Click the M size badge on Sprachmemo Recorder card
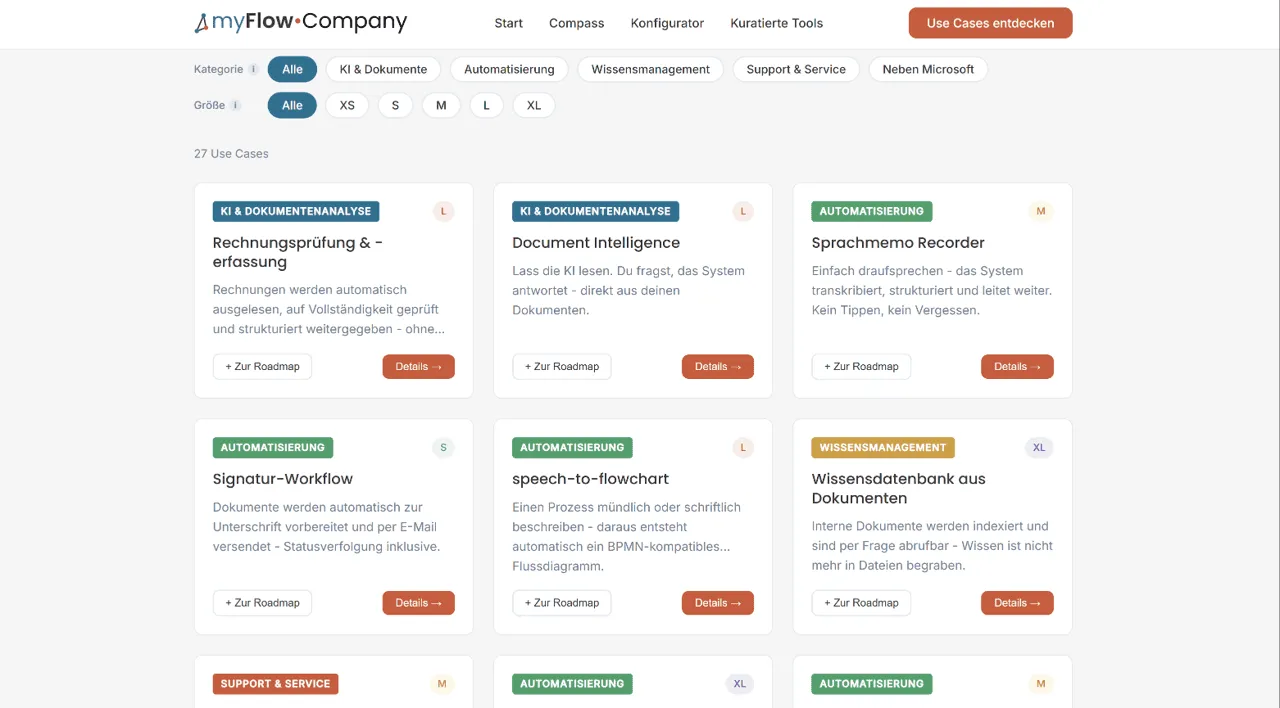 (x=1041, y=211)
